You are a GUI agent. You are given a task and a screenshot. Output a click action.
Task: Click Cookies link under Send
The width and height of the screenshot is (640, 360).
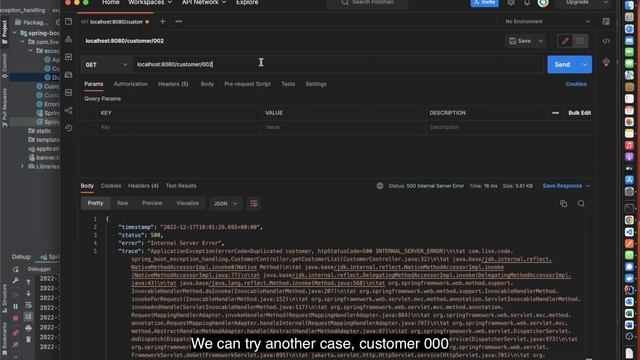[576, 84]
